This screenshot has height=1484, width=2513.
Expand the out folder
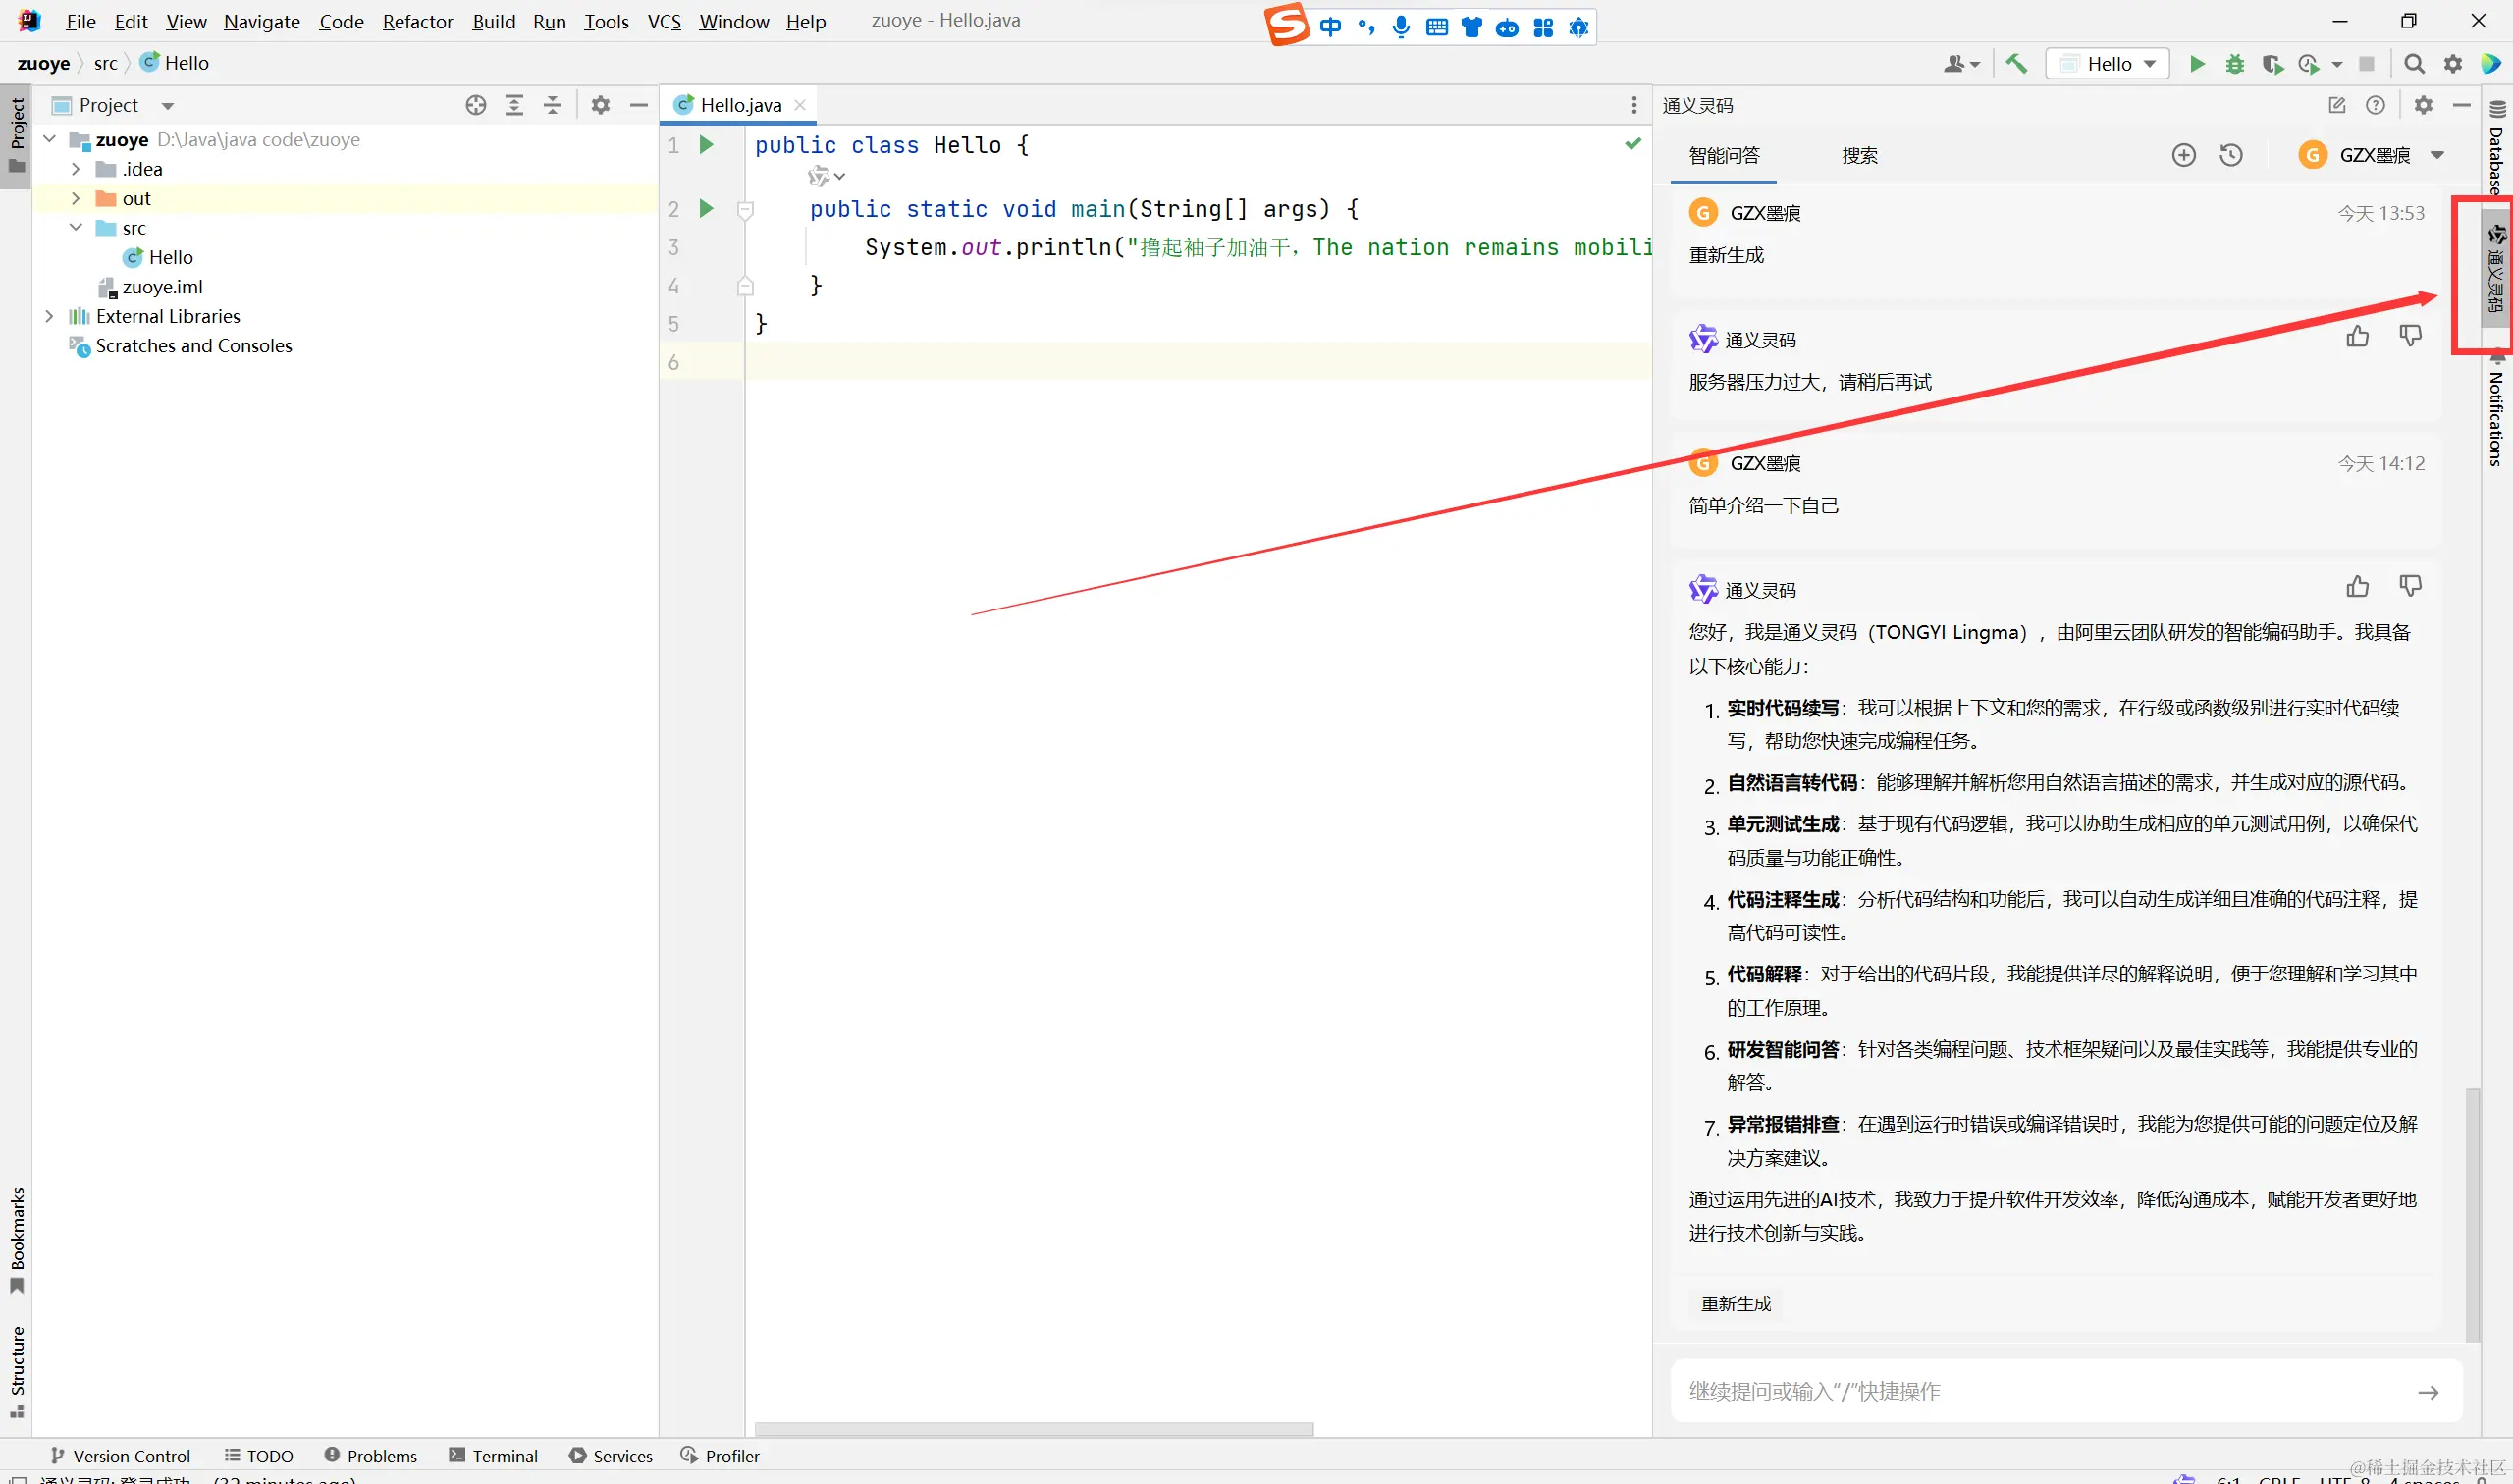pyautogui.click(x=76, y=198)
